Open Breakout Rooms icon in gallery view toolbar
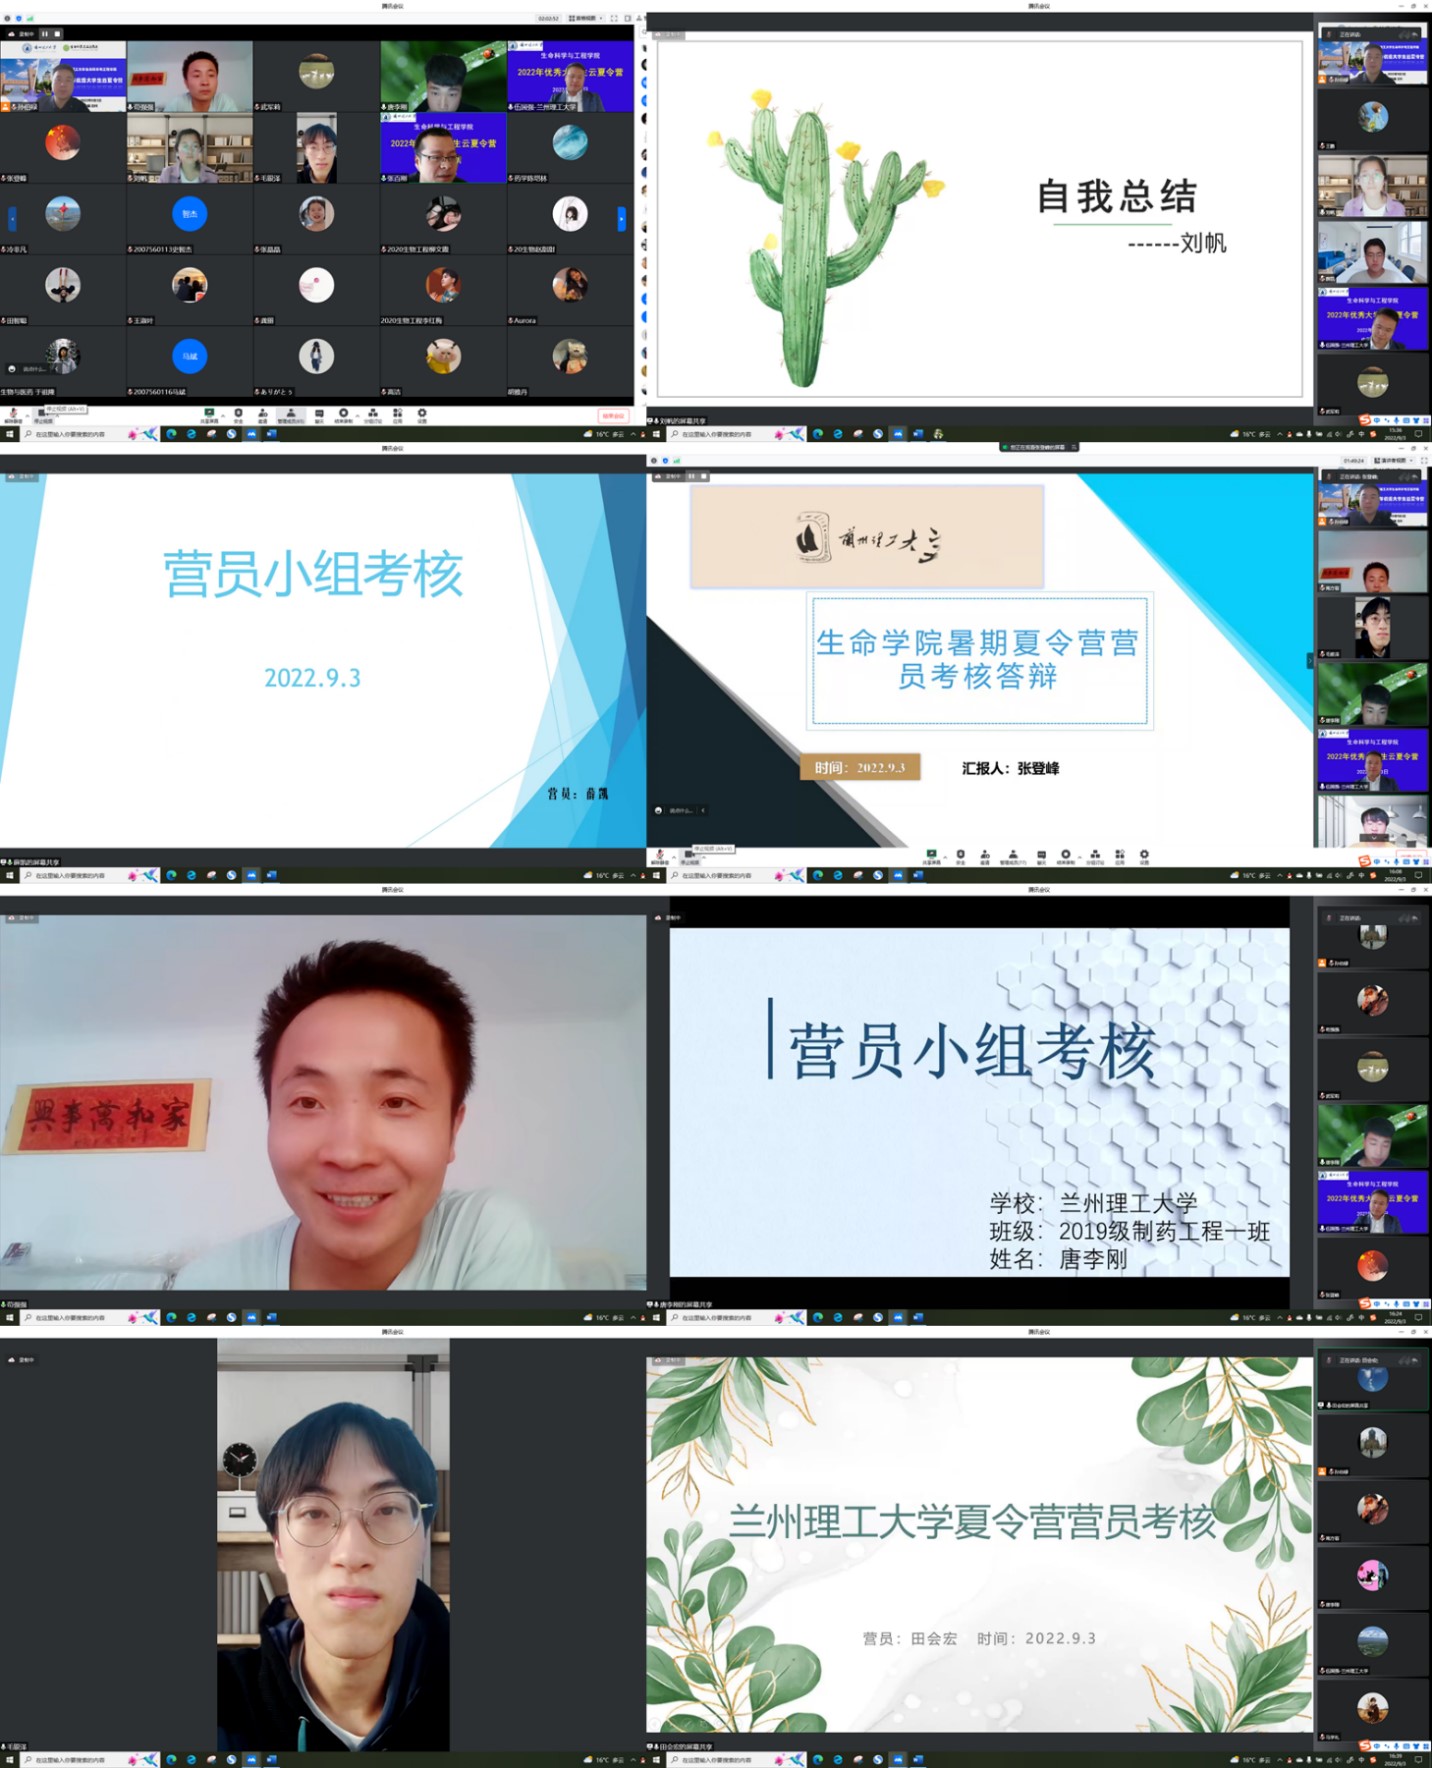The width and height of the screenshot is (1432, 1768). pos(372,414)
